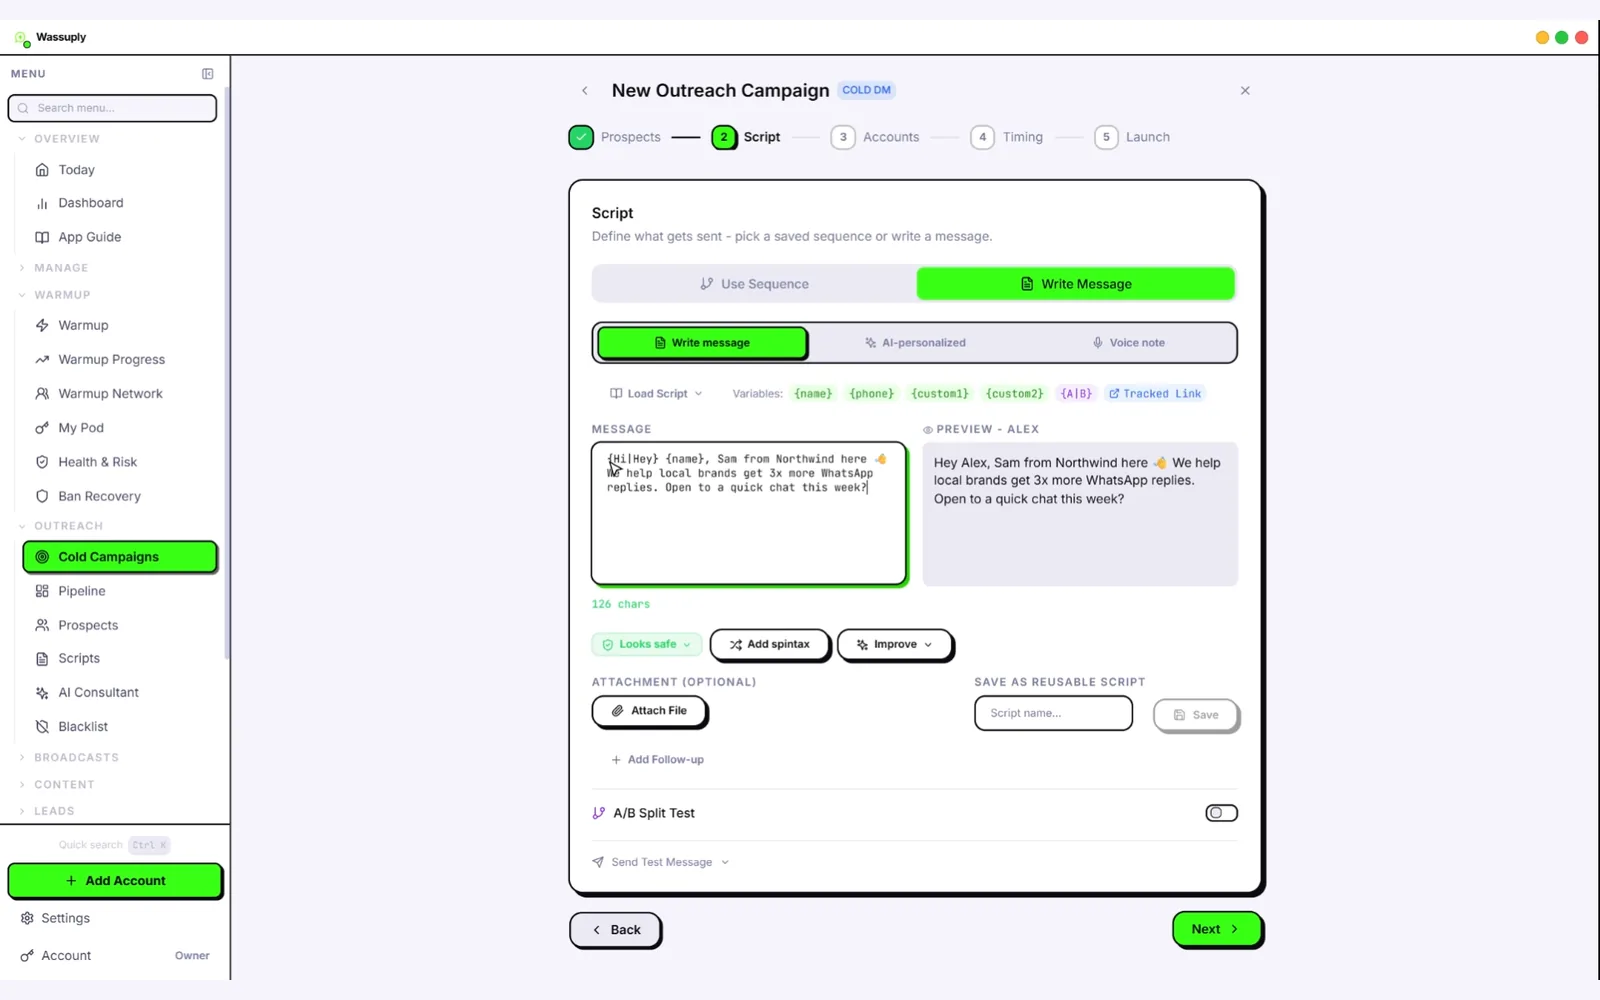Insert {custom1} variable chip
The width and height of the screenshot is (1600, 1000).
pyautogui.click(x=939, y=394)
